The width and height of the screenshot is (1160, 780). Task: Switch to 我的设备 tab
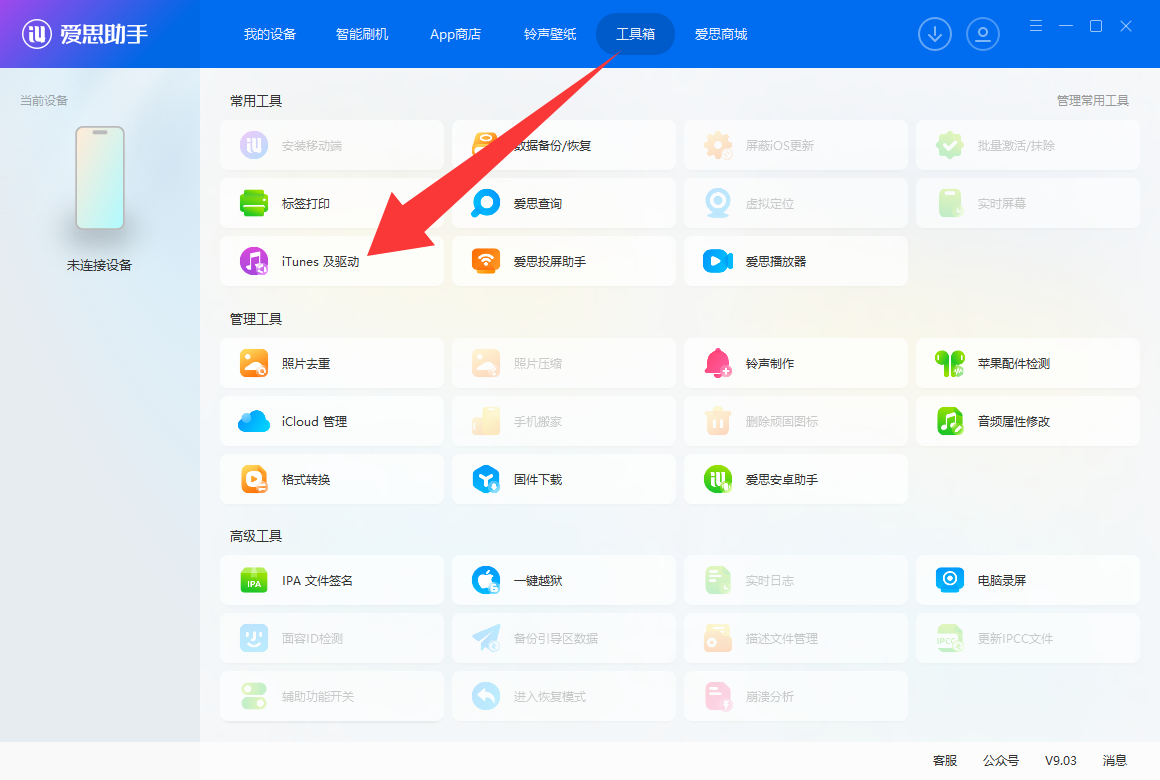[x=270, y=34]
